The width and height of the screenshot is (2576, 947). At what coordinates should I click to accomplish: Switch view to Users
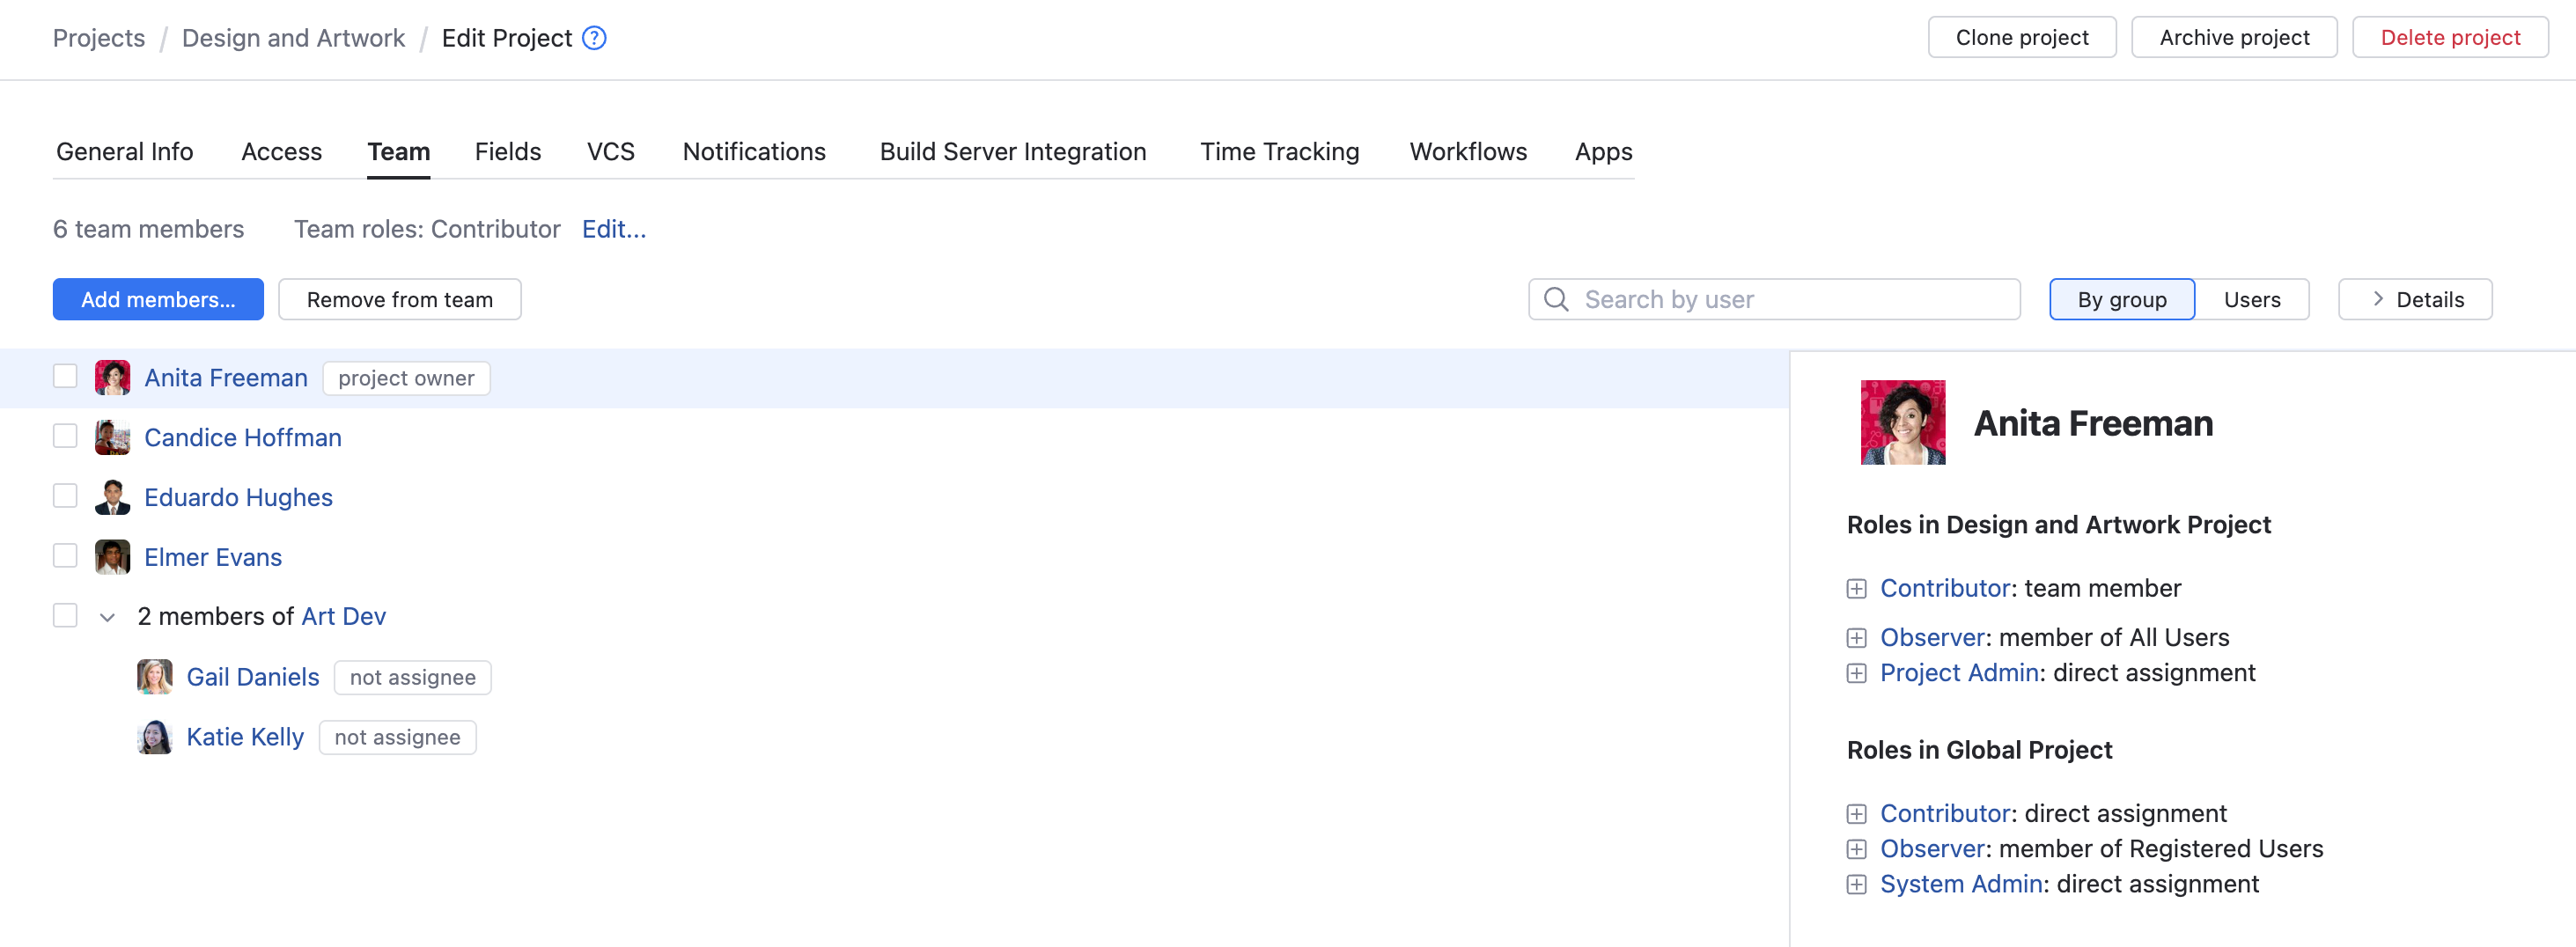tap(2251, 299)
